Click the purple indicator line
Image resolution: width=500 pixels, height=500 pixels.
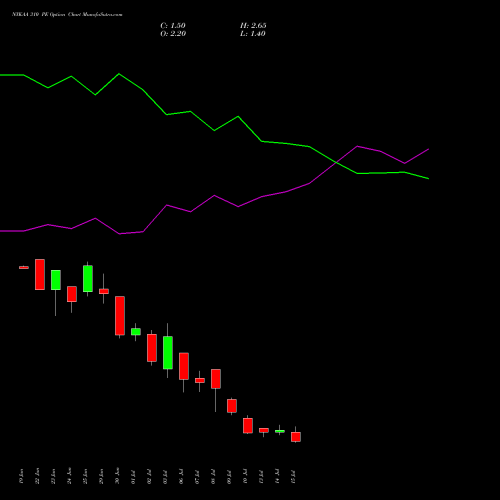click(x=214, y=196)
